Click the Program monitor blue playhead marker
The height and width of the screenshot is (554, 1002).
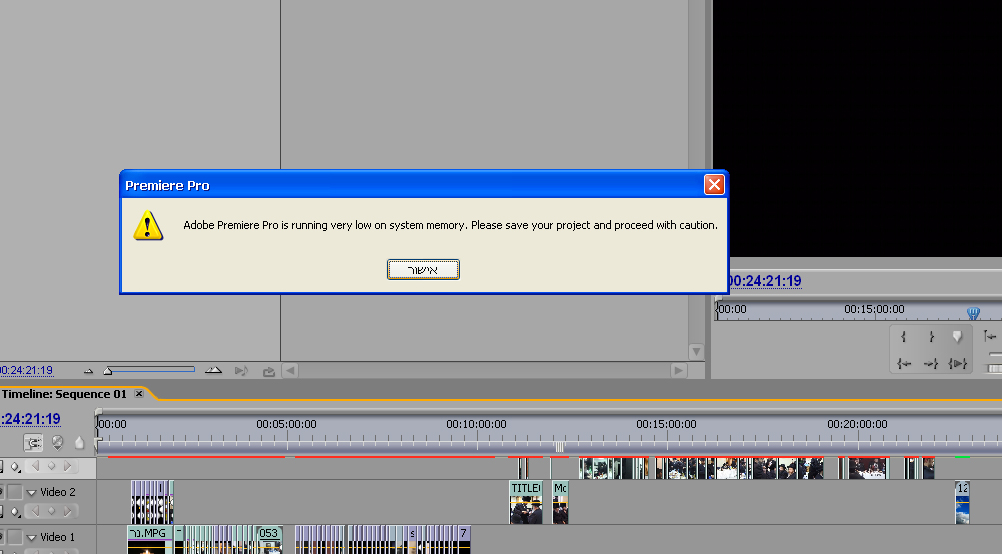pyautogui.click(x=973, y=312)
